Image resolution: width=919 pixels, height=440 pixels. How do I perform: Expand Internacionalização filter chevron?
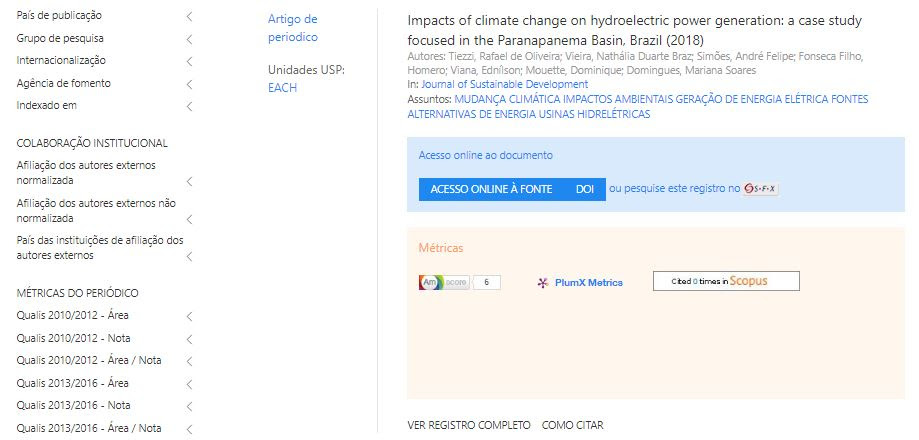[x=189, y=62]
